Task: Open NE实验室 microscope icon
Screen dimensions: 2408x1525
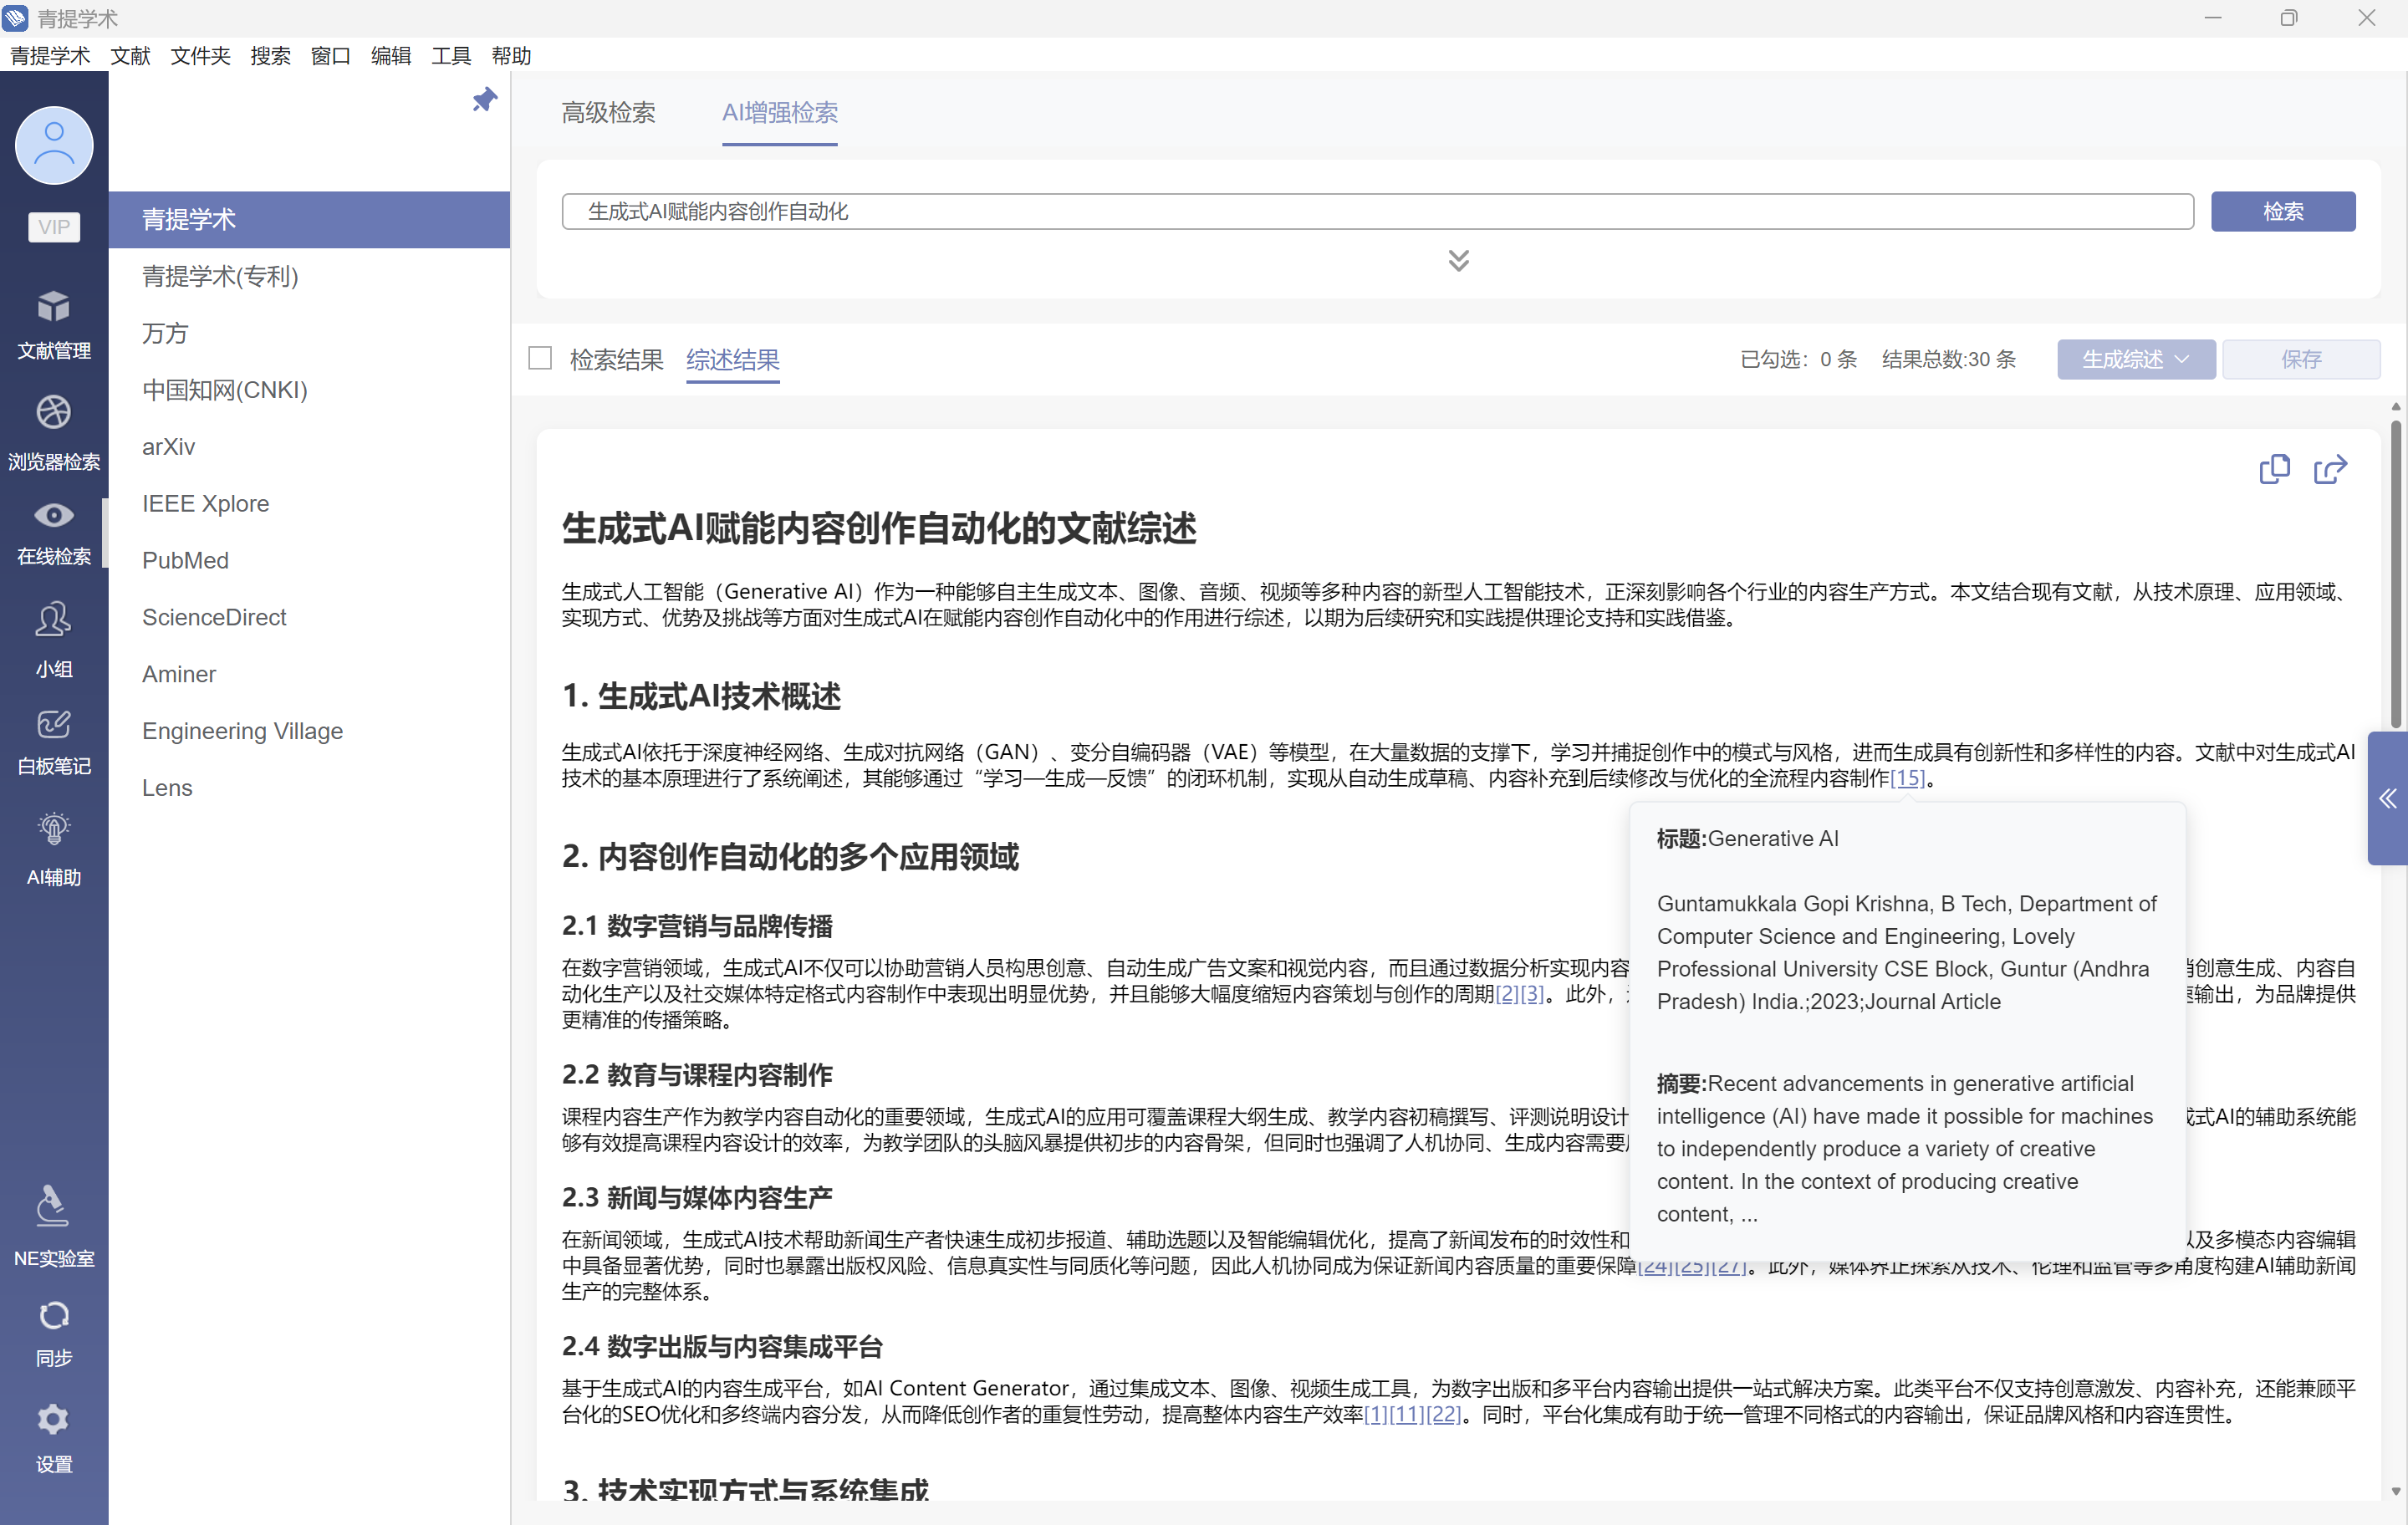Action: click(x=53, y=1207)
